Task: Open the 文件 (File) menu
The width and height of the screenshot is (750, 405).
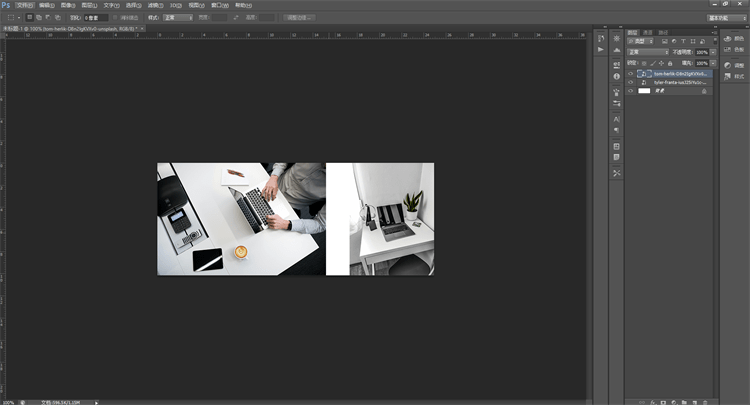Action: (x=24, y=5)
